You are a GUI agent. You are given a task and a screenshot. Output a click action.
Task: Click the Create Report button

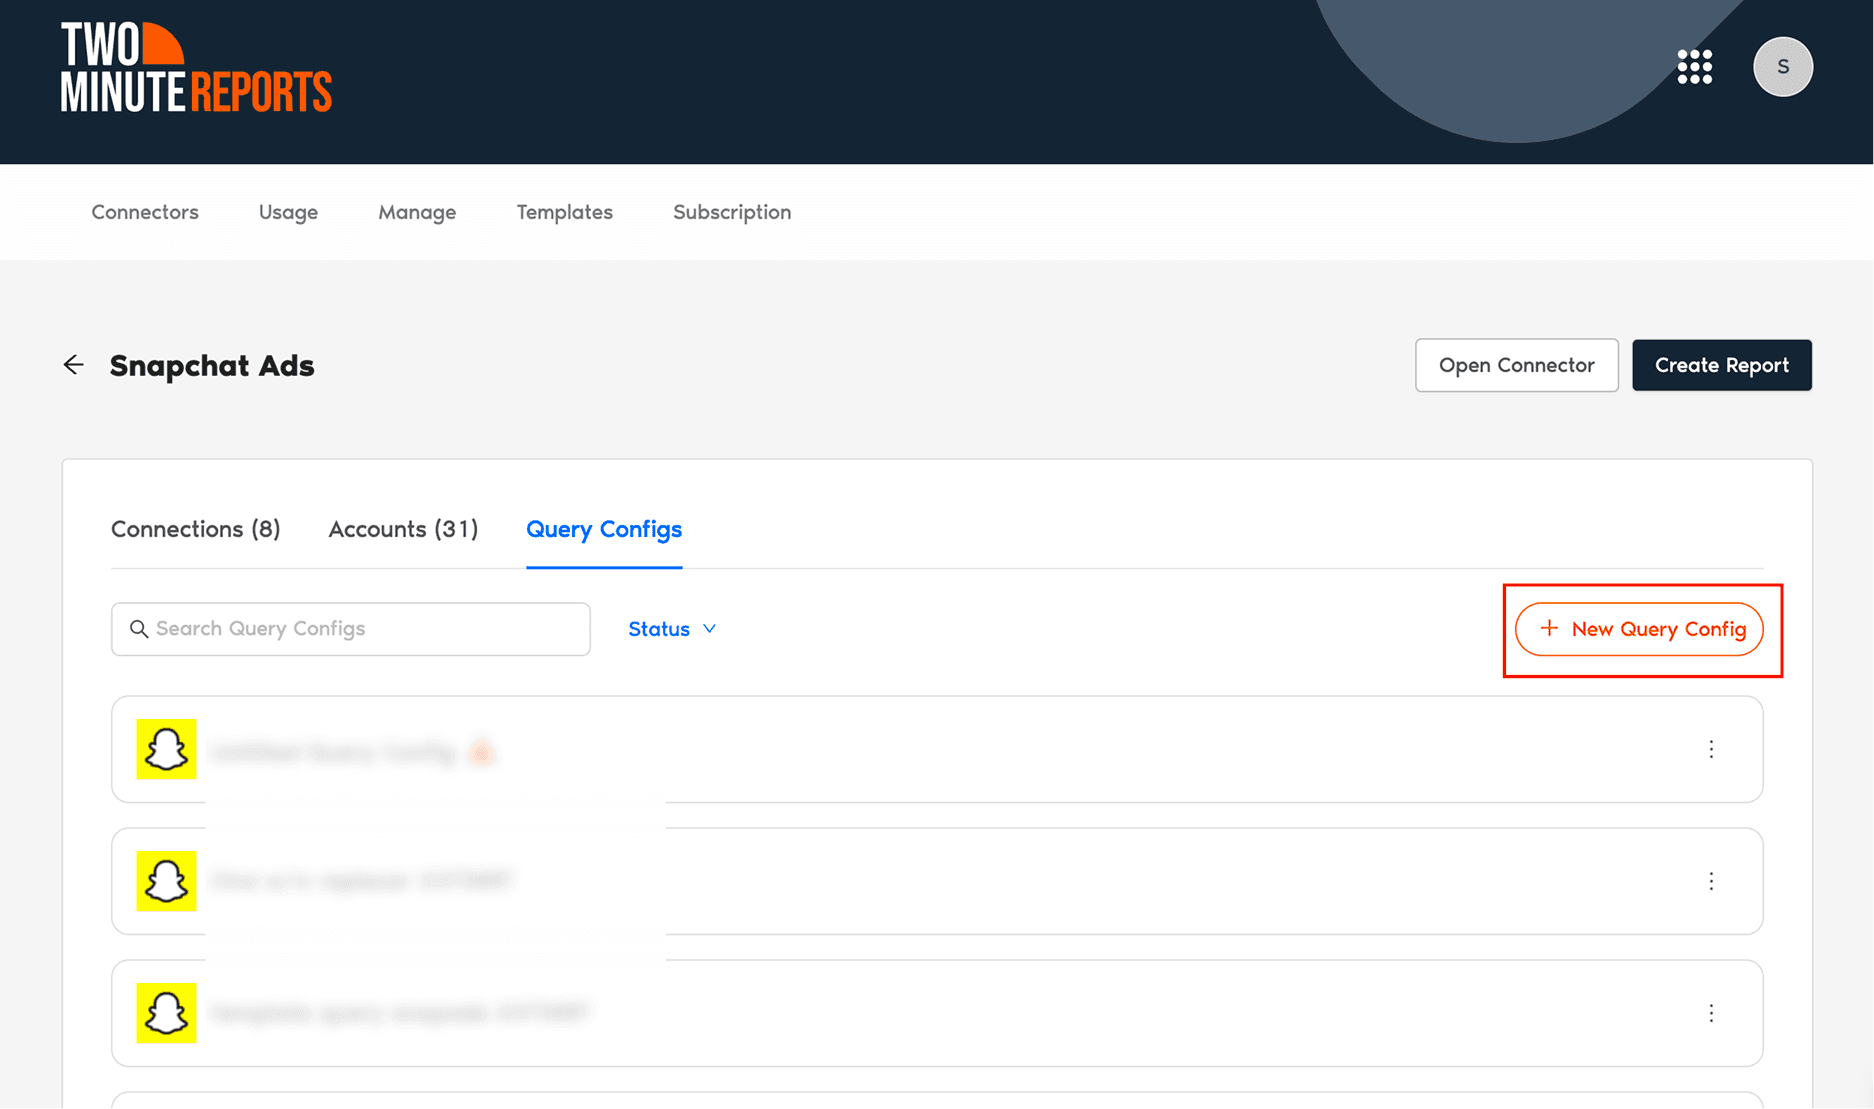tap(1721, 365)
